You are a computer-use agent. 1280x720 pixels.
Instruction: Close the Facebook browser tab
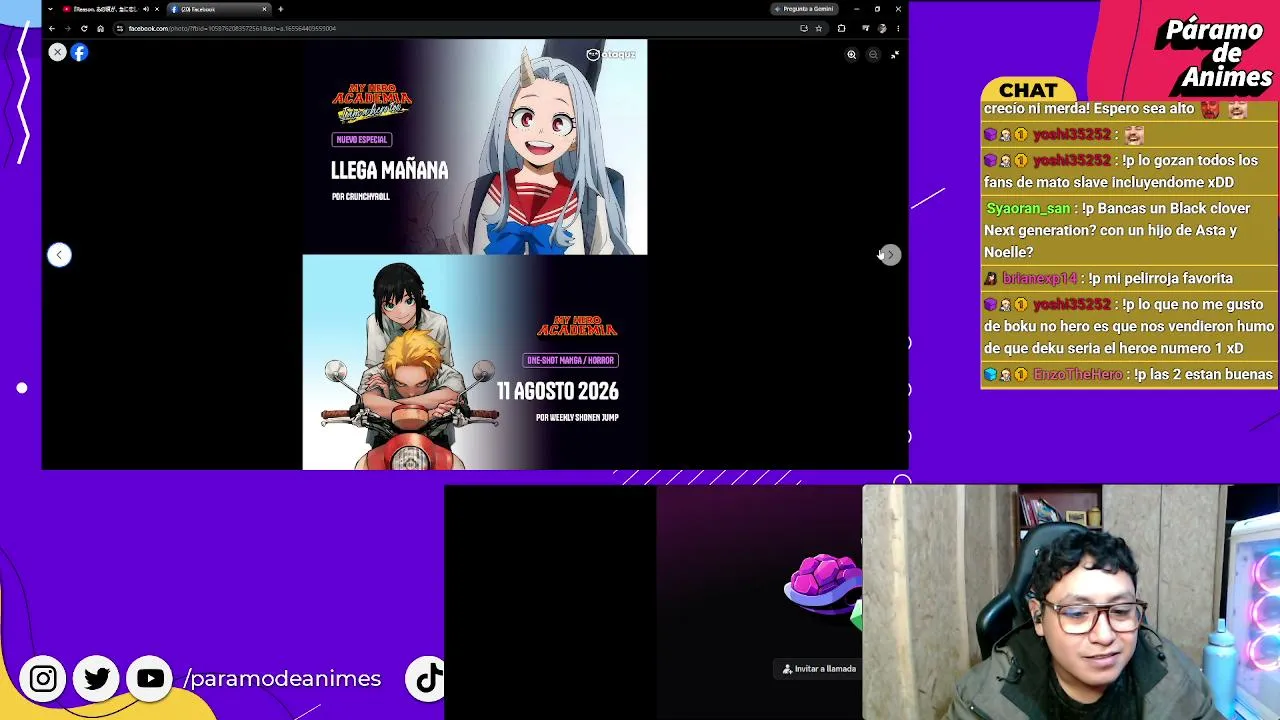coord(264,9)
